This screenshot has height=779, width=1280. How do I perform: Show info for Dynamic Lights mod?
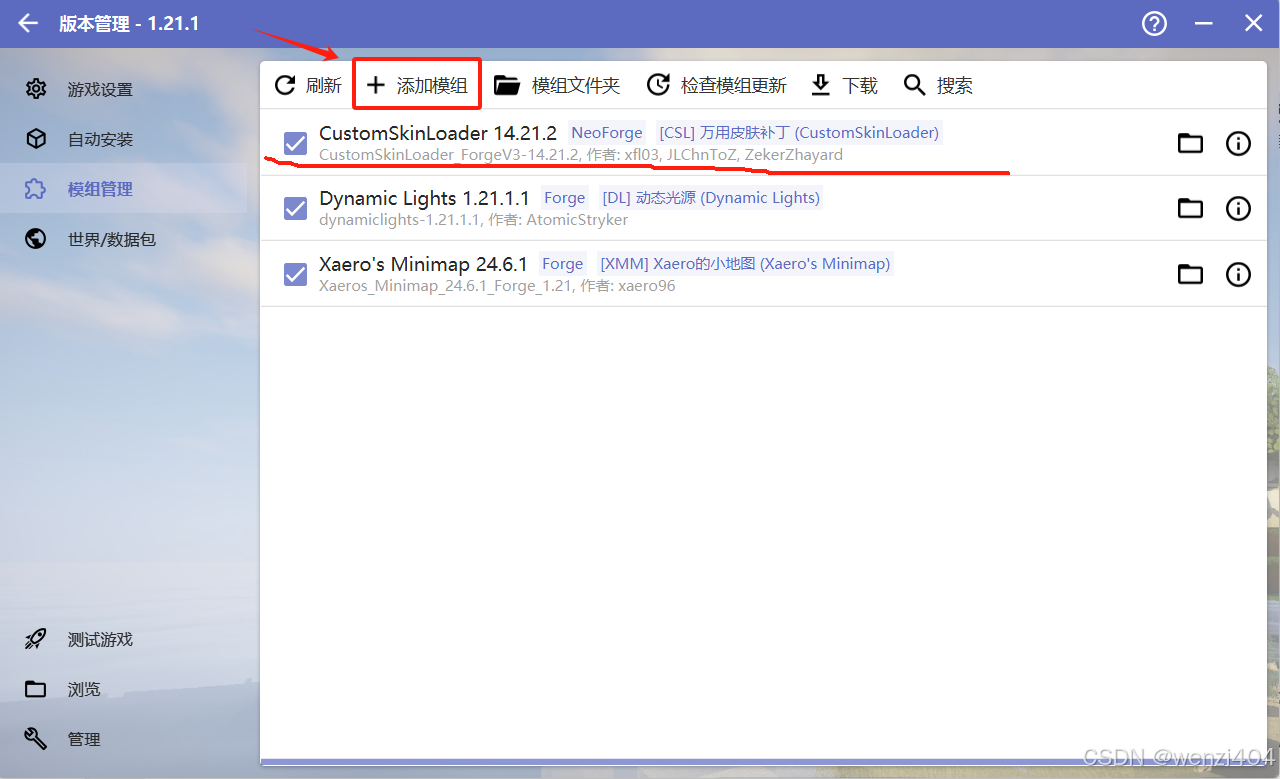[x=1238, y=208]
